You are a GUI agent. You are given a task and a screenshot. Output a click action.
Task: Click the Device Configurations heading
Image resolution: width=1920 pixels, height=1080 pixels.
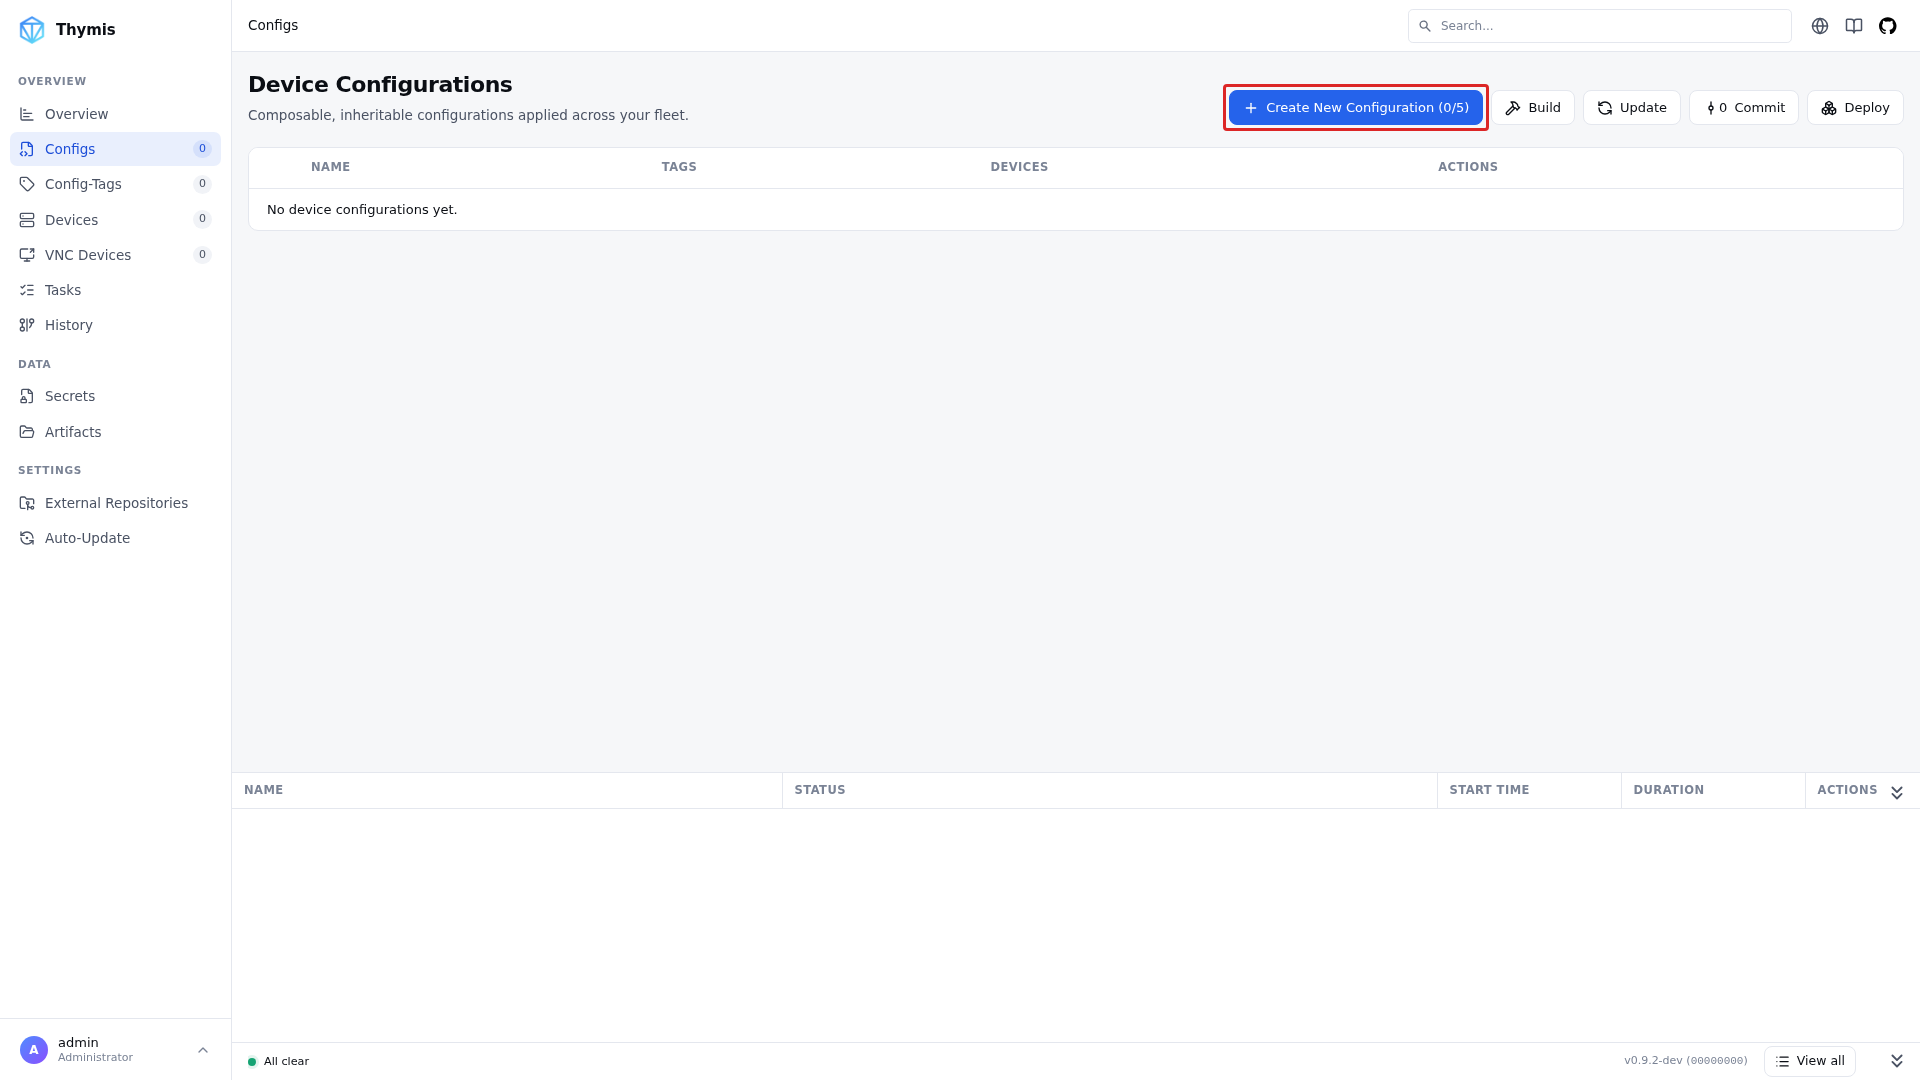[380, 85]
